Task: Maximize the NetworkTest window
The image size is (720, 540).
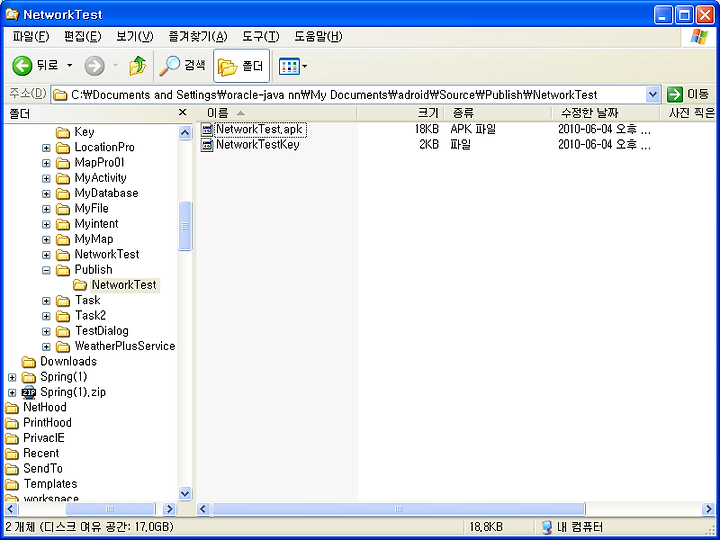Action: coord(684,16)
